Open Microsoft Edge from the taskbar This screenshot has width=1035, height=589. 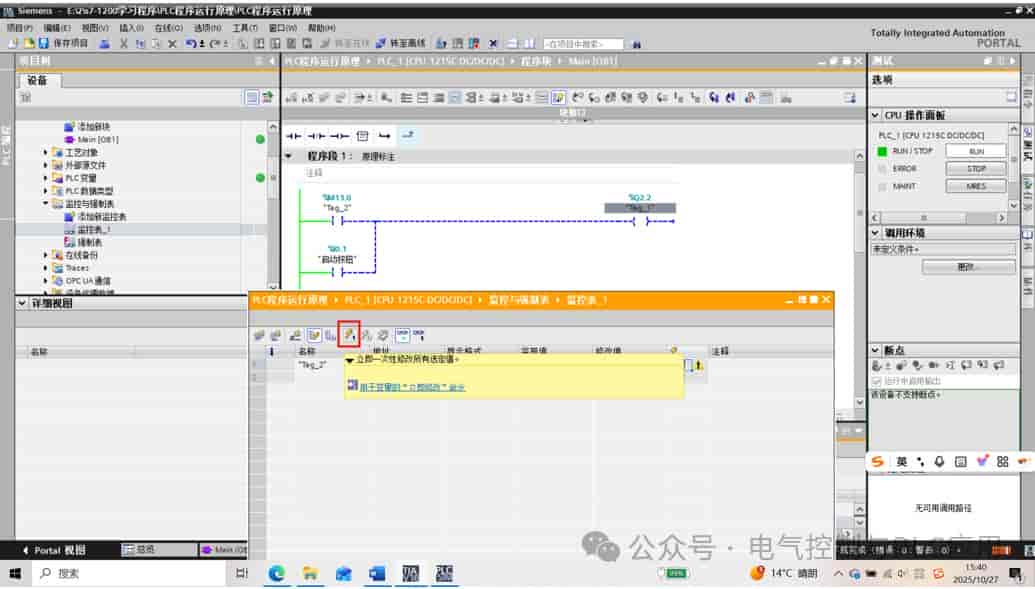[276, 573]
